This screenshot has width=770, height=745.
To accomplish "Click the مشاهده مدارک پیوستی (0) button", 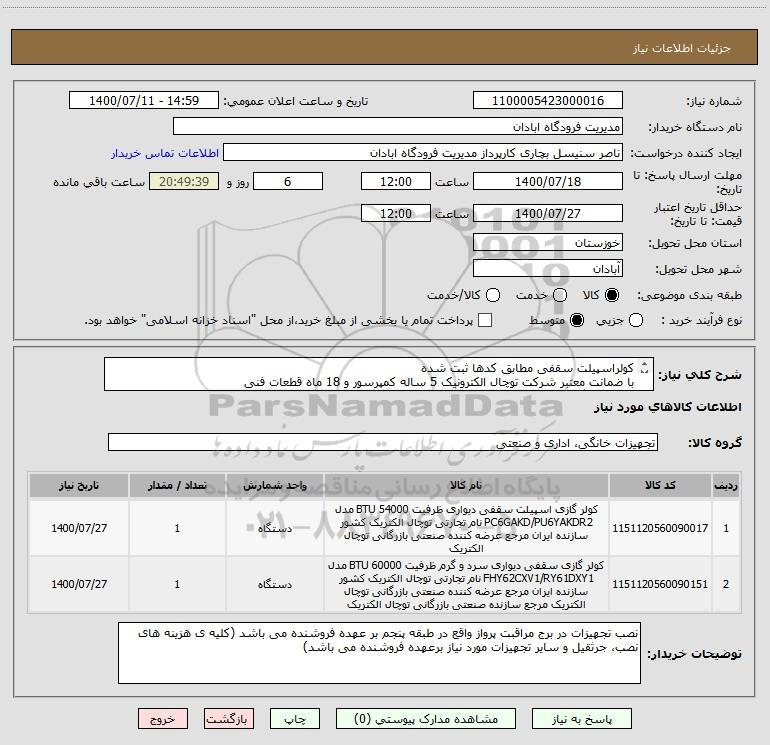I will point(426,719).
